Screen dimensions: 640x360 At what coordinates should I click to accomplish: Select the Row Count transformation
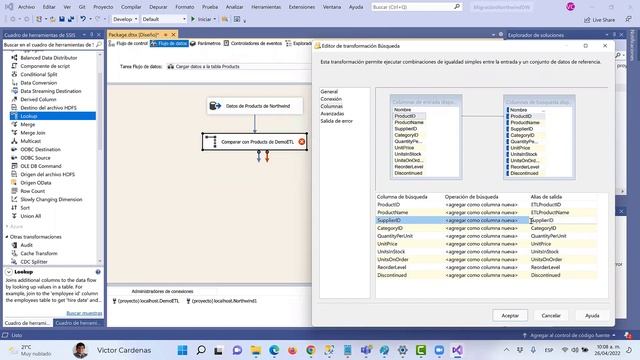pyautogui.click(x=33, y=191)
